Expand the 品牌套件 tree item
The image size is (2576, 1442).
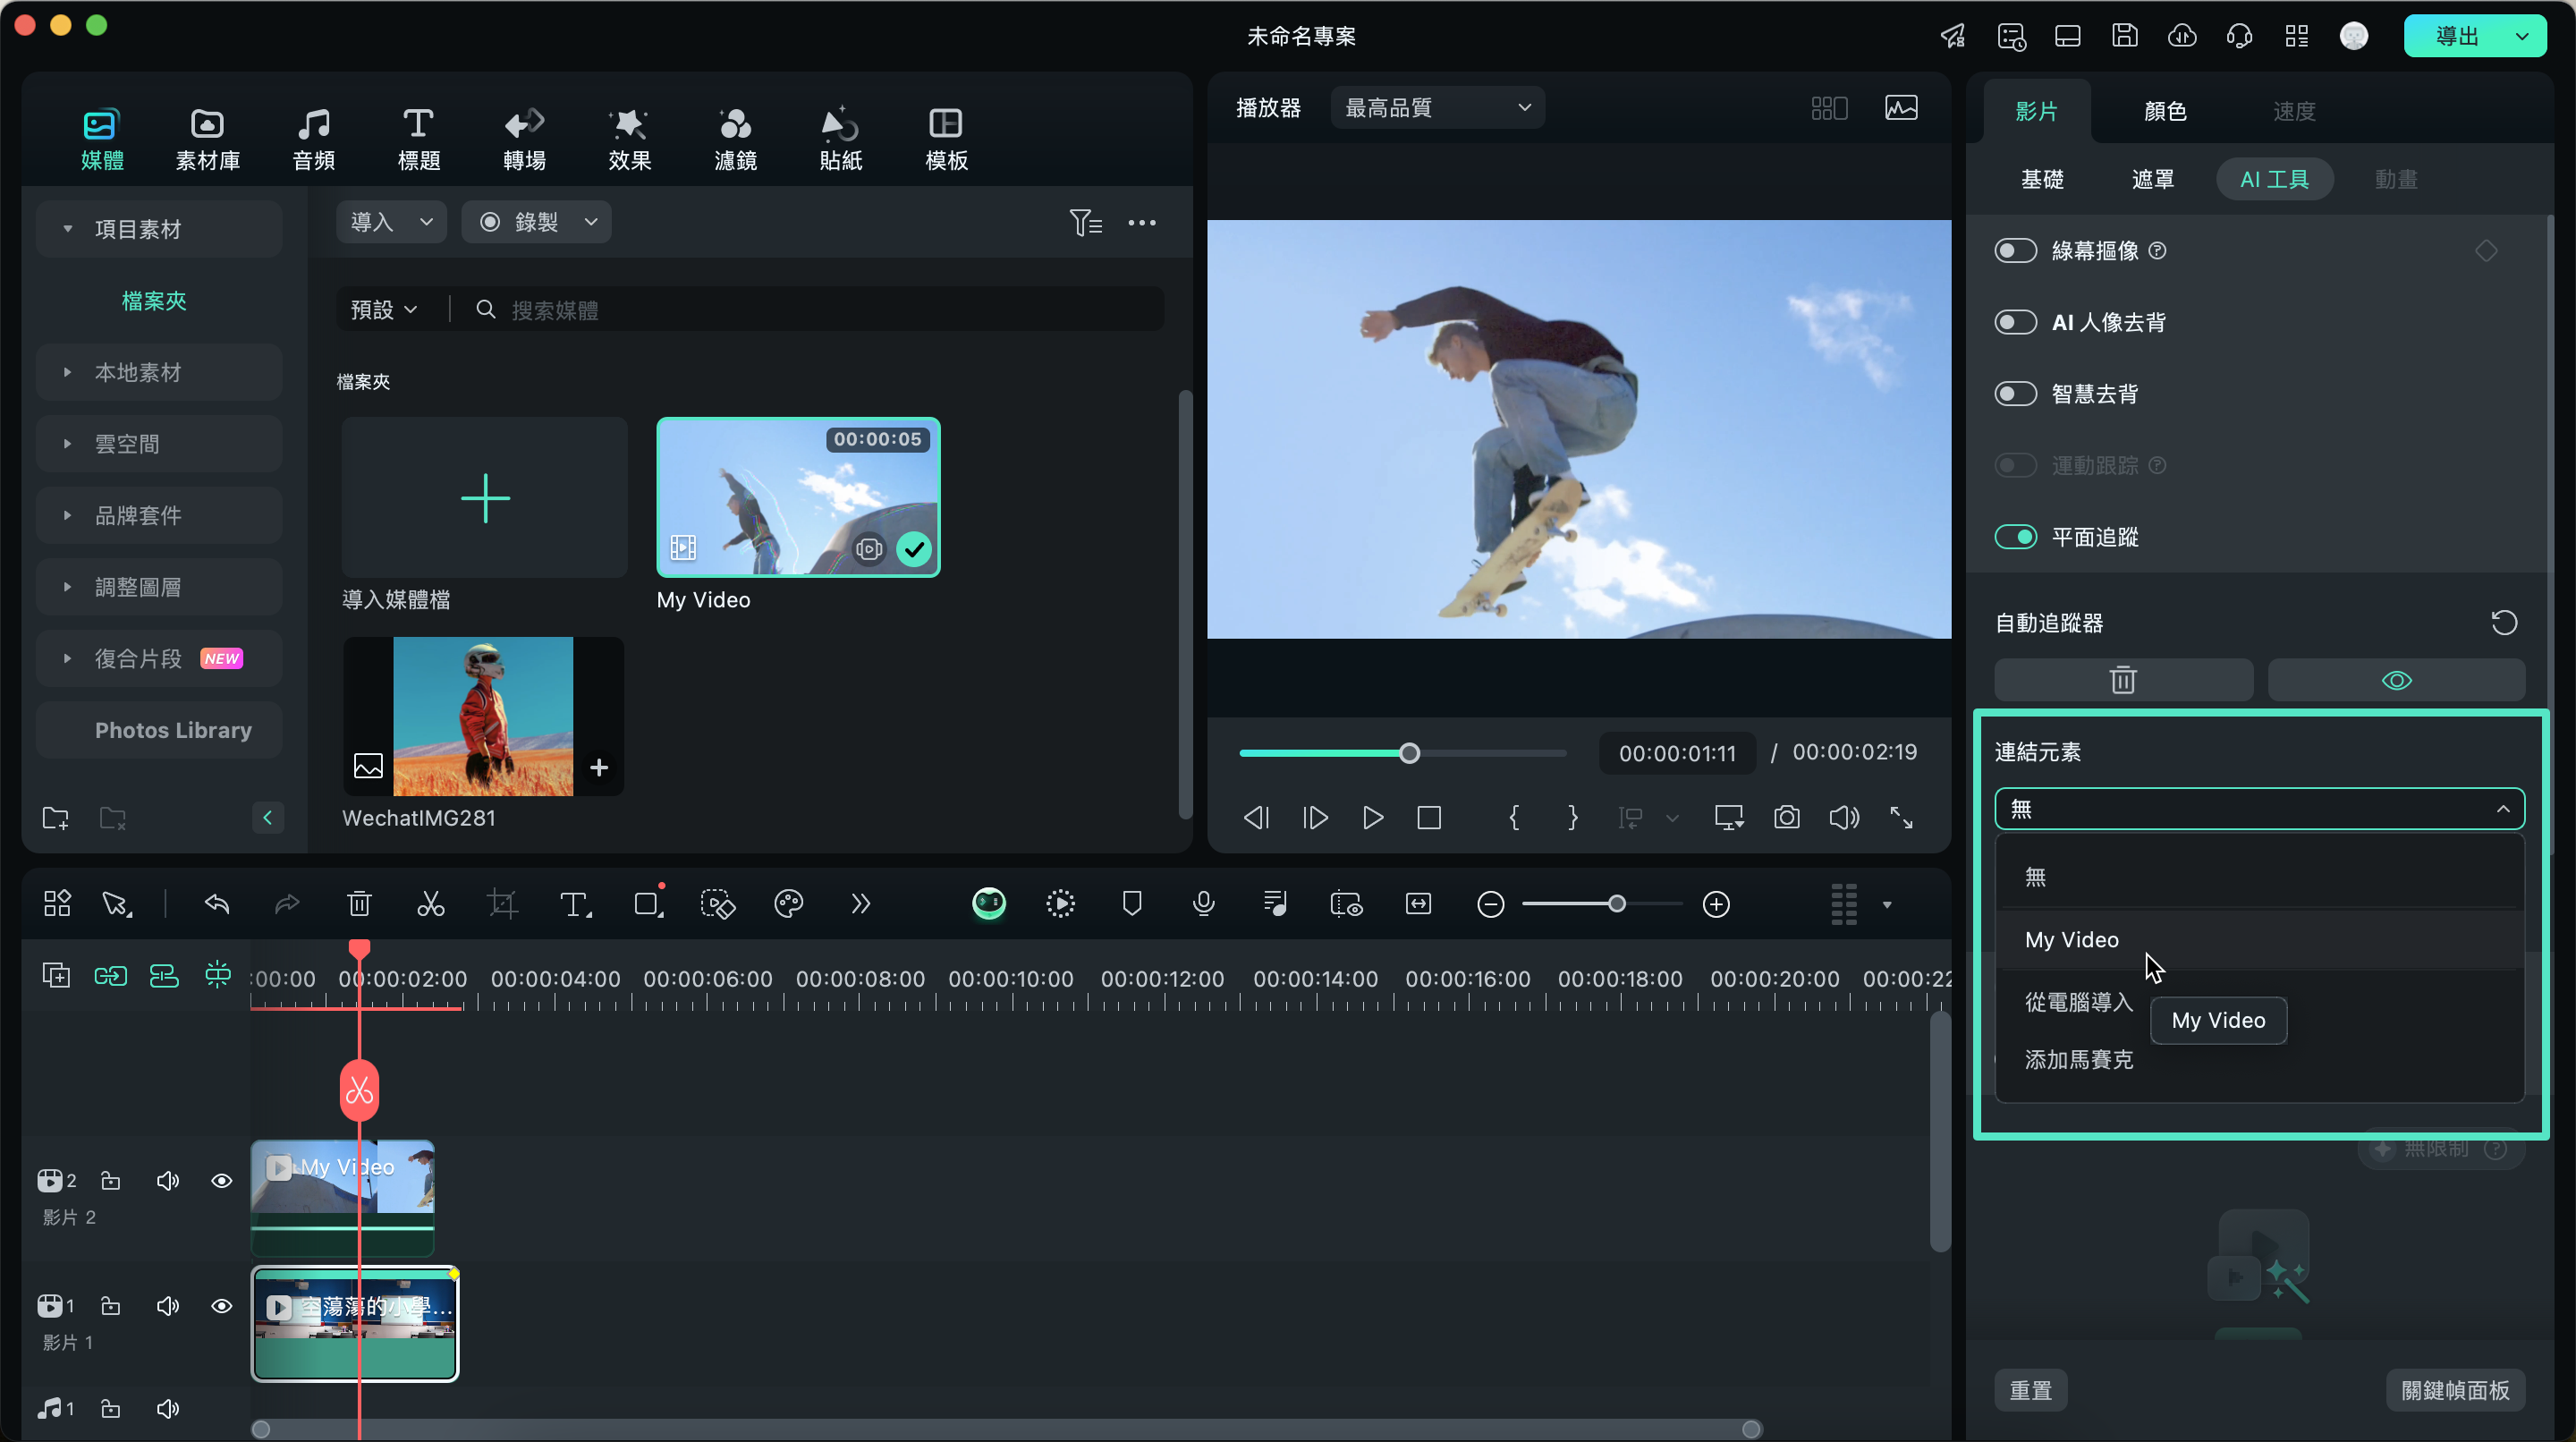coord(158,516)
